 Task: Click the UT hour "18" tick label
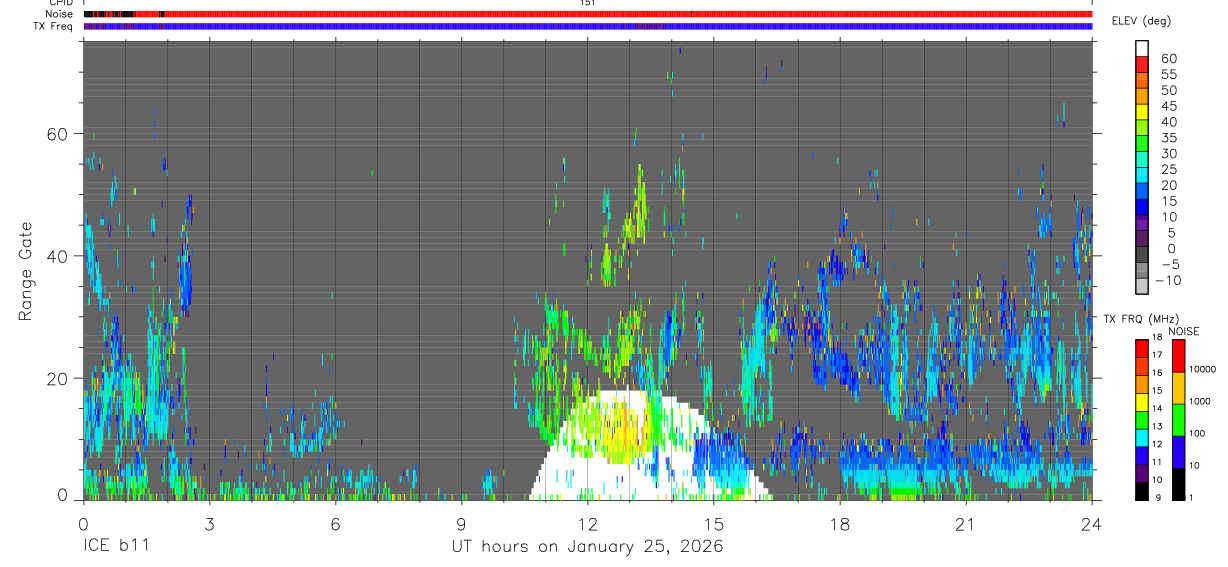click(x=840, y=524)
